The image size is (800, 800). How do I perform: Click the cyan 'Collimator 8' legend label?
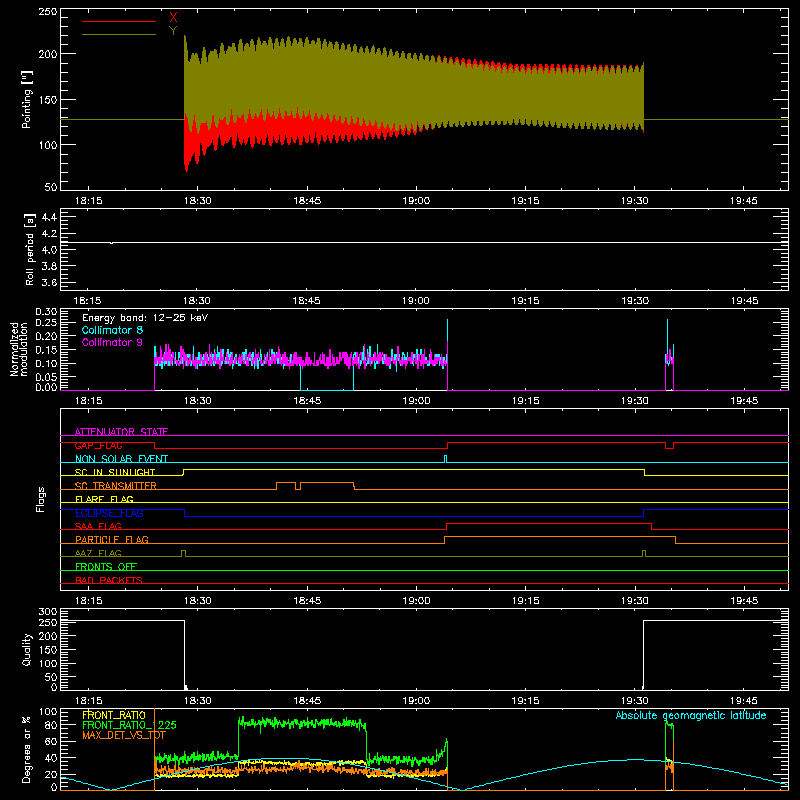[x=112, y=330]
